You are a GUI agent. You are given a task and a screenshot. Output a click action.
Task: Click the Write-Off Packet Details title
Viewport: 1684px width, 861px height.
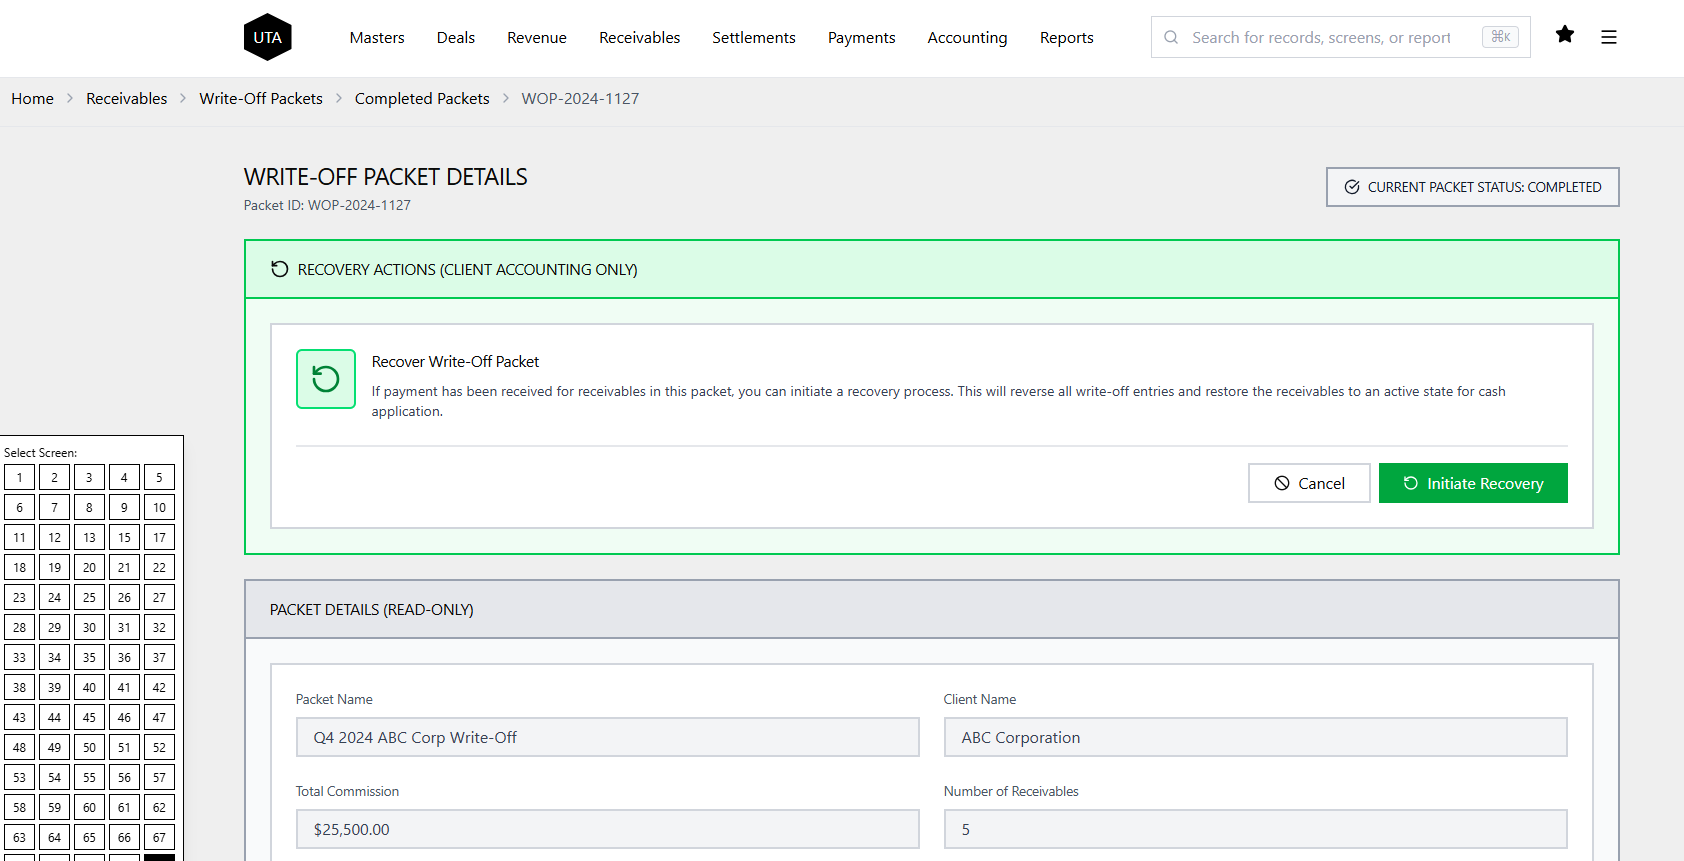386,177
